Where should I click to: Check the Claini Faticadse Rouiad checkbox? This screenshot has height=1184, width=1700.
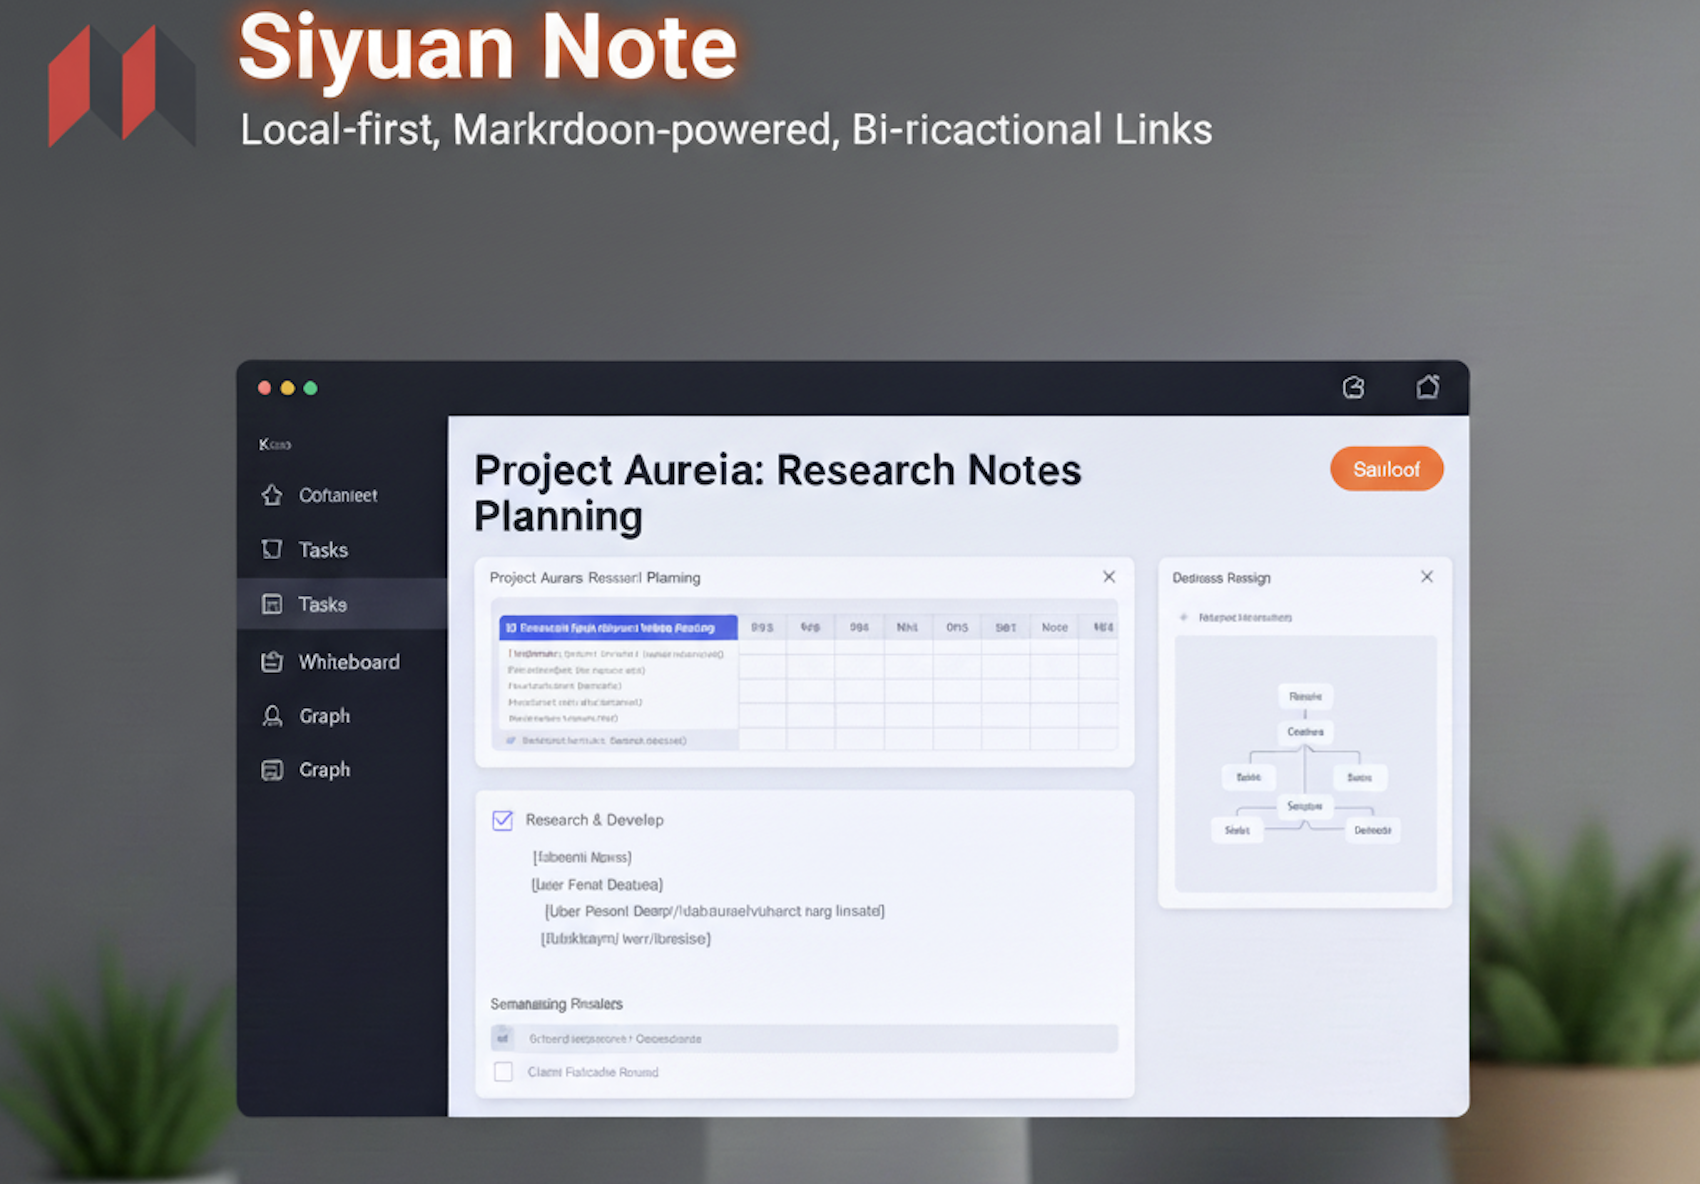503,1072
